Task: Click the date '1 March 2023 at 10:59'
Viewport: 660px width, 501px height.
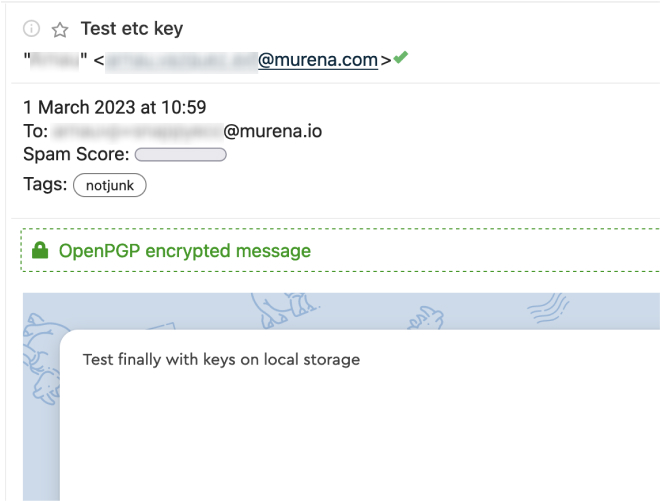Action: (x=115, y=107)
